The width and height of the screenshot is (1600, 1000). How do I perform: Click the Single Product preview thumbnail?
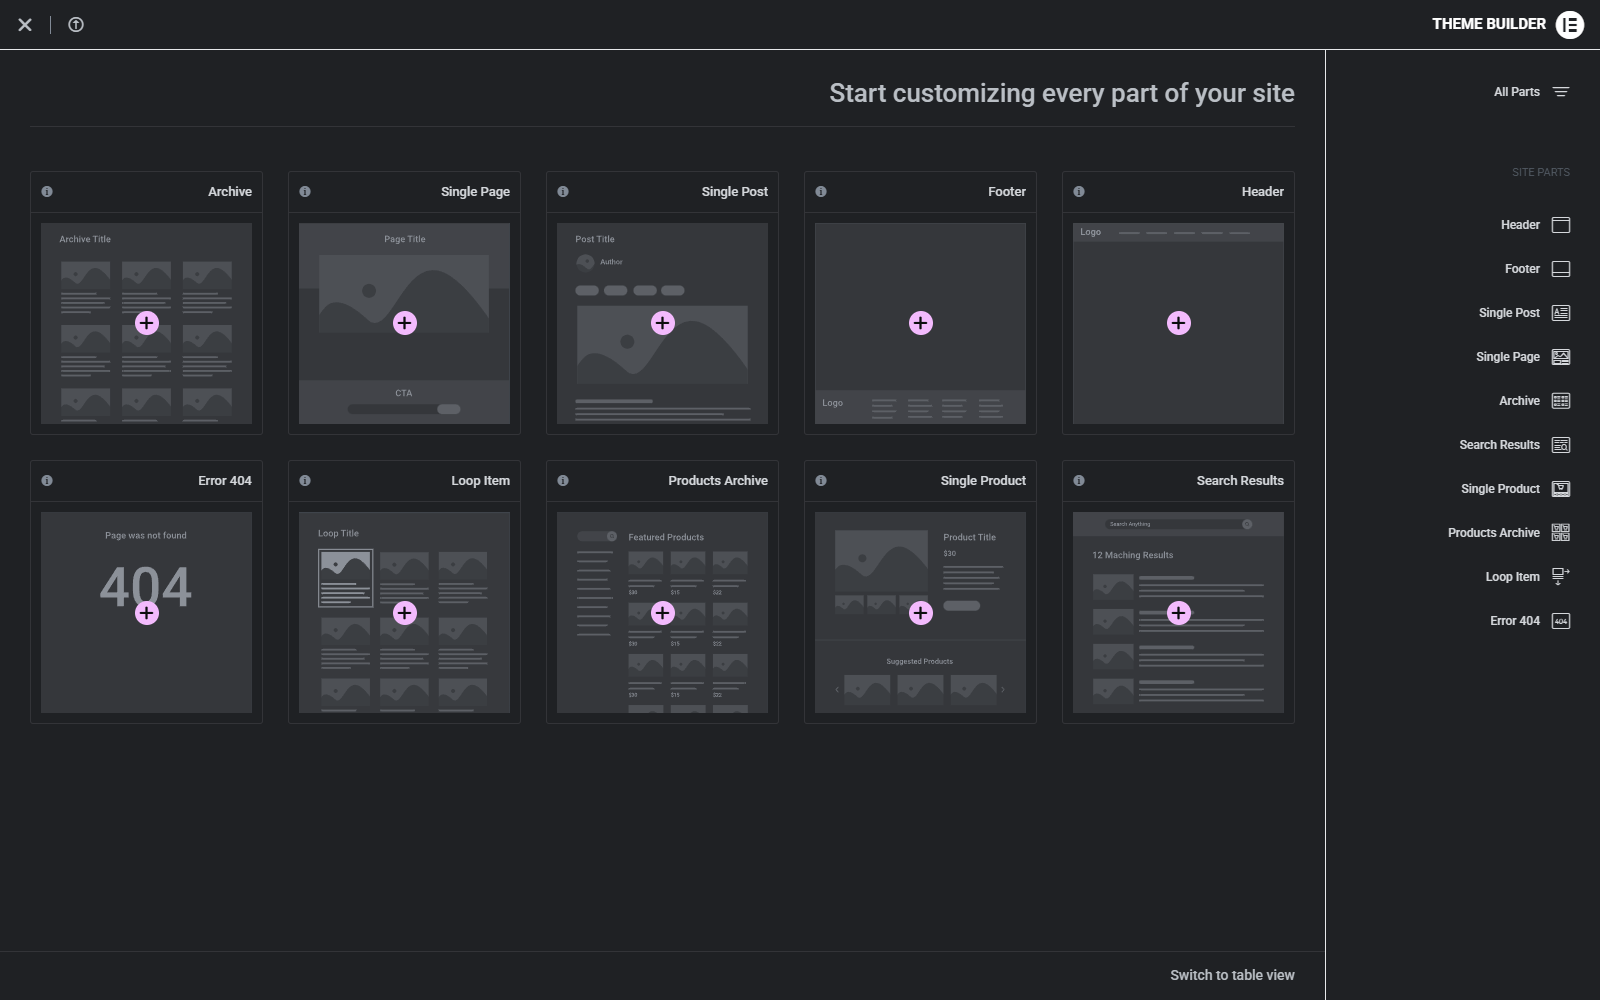pos(921,613)
